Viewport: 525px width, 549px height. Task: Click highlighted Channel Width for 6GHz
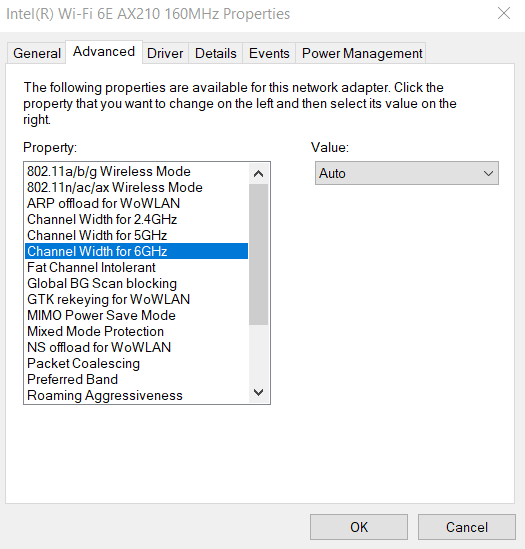[136, 251]
